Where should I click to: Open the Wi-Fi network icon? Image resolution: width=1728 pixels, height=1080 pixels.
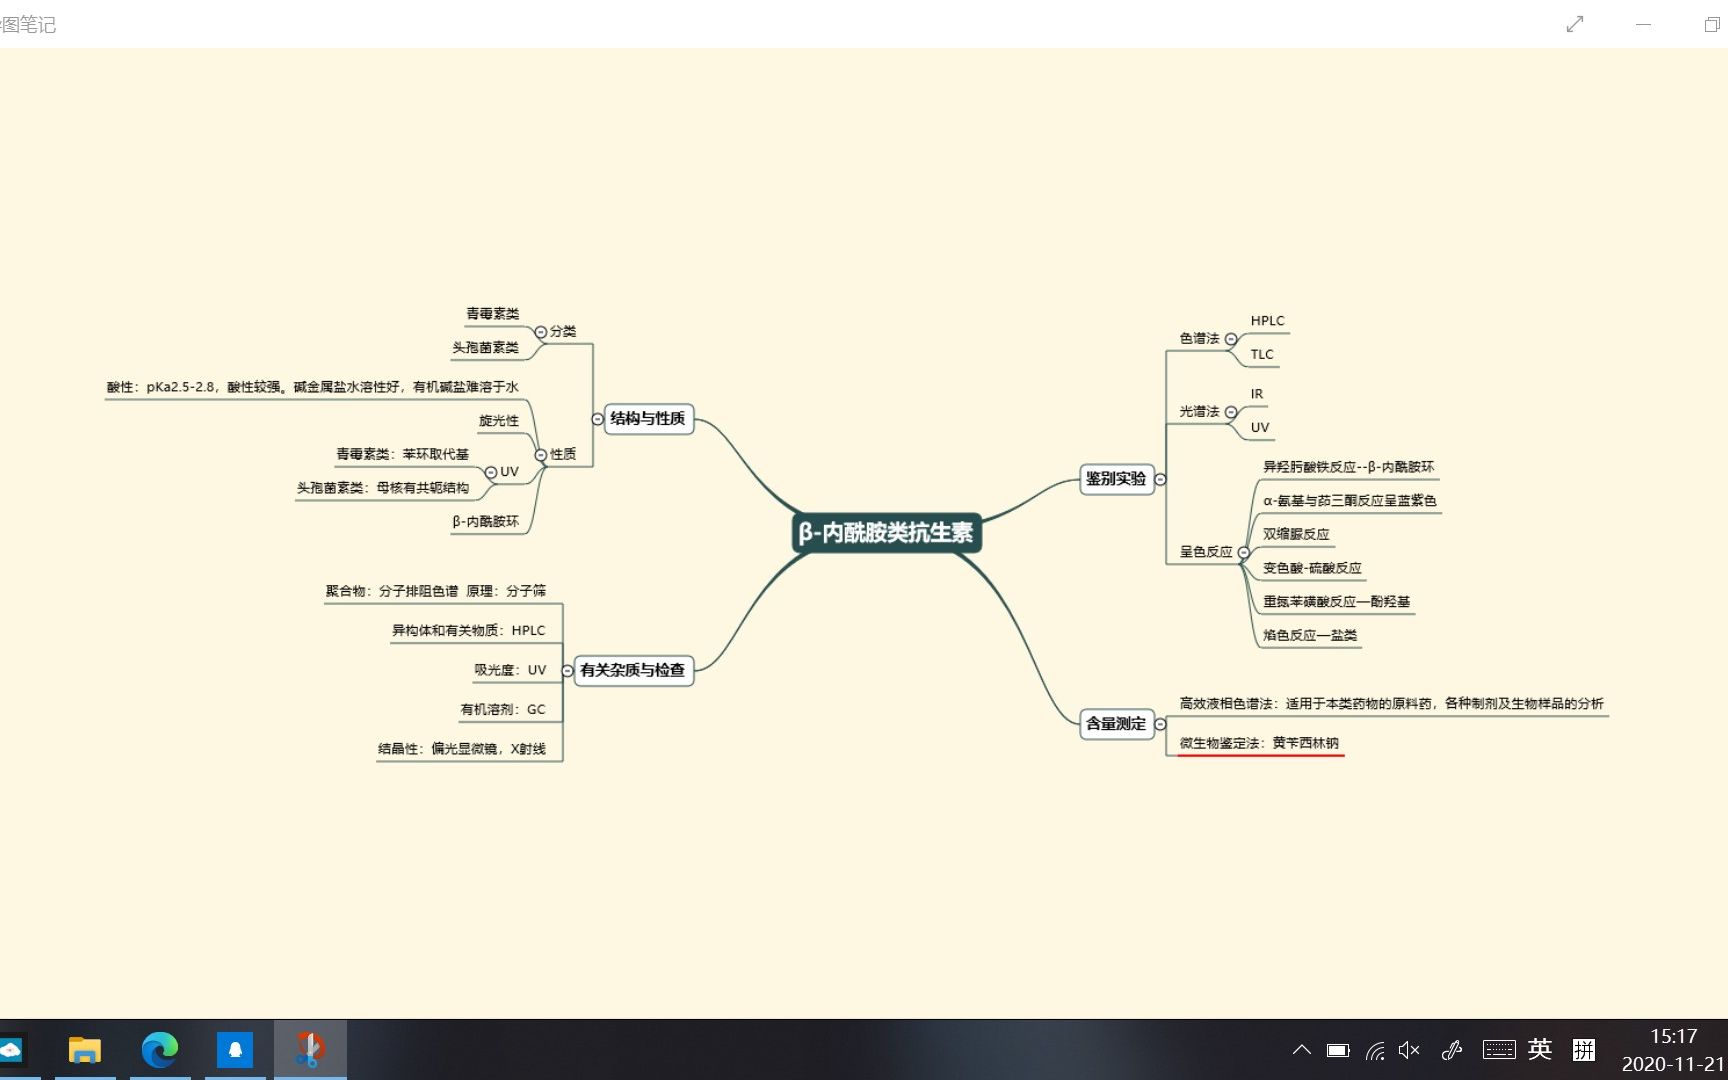[1375, 1050]
